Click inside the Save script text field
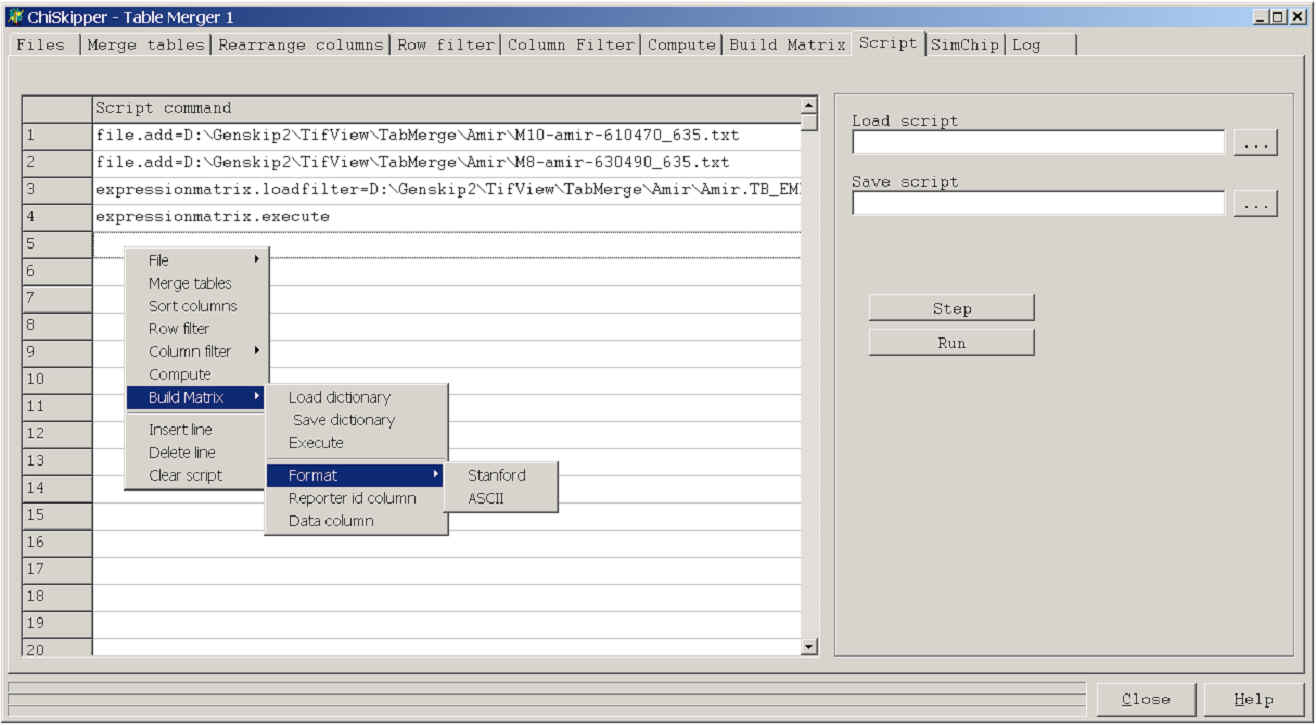Screen dimensions: 1316x726 click(1037, 204)
